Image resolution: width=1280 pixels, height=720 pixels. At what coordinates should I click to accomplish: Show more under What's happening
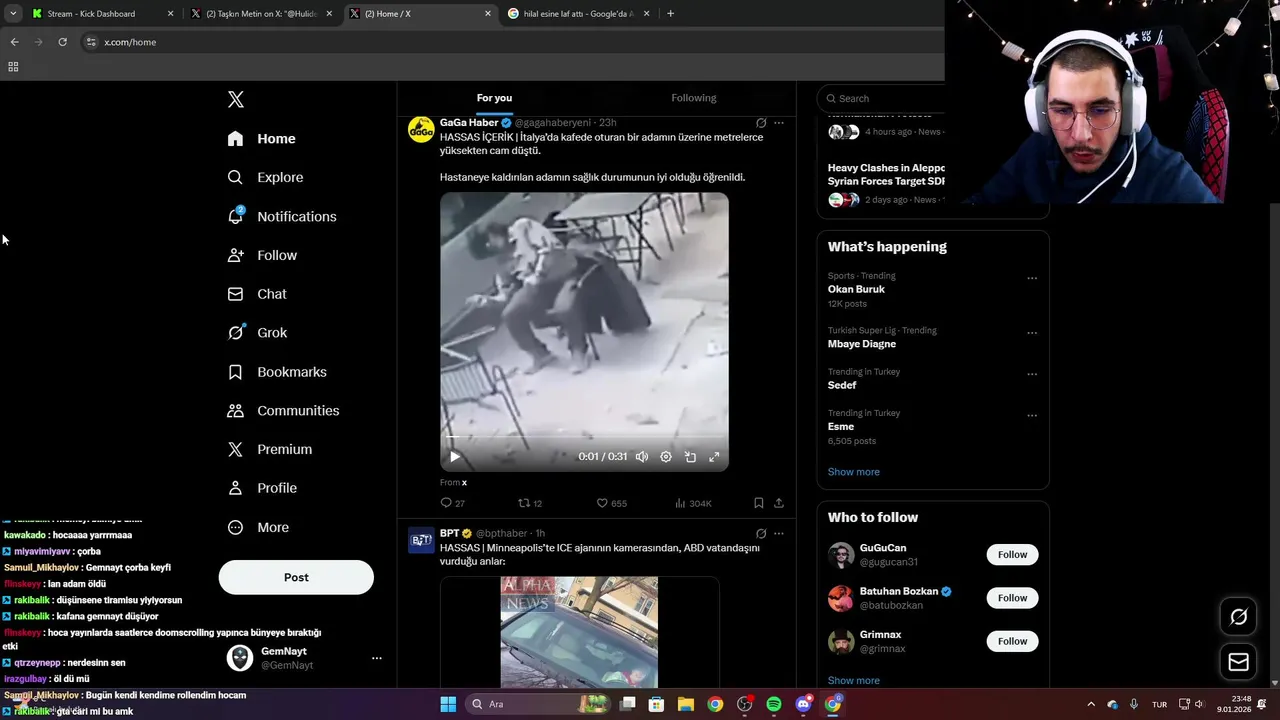tap(854, 472)
